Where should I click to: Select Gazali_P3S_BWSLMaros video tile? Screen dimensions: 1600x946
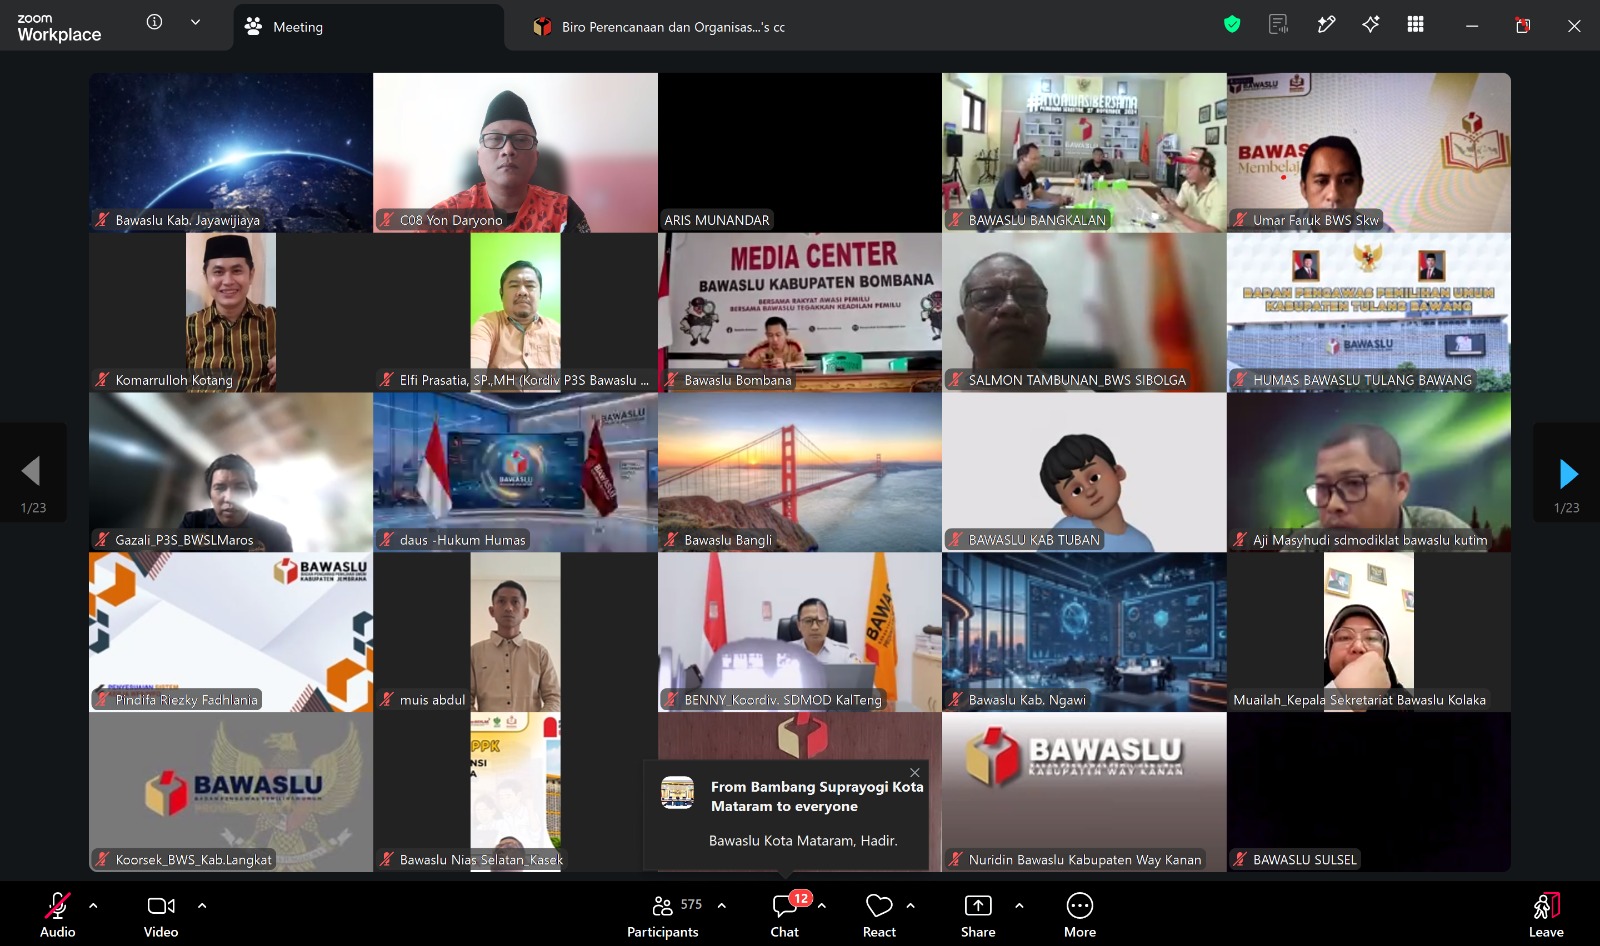click(x=231, y=472)
